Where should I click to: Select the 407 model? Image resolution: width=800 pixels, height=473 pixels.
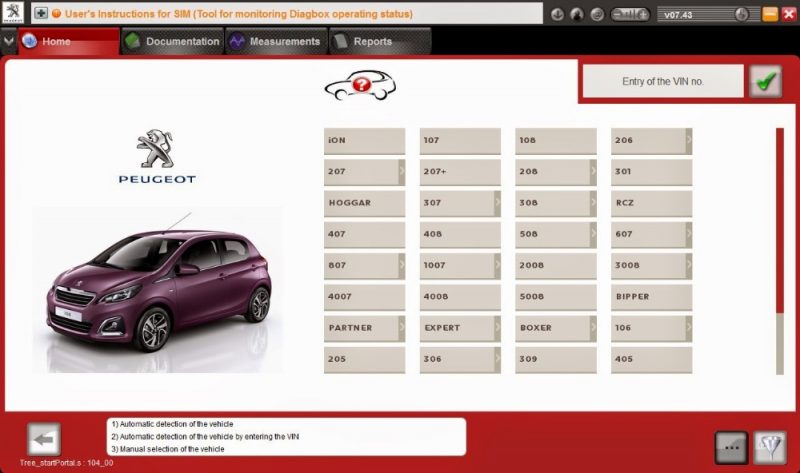point(364,234)
